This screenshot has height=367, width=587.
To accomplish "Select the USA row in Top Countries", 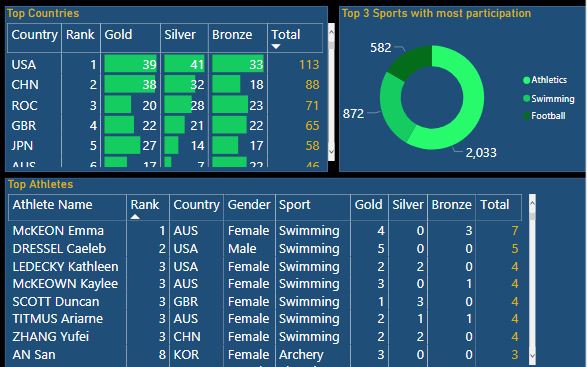I will click(165, 64).
